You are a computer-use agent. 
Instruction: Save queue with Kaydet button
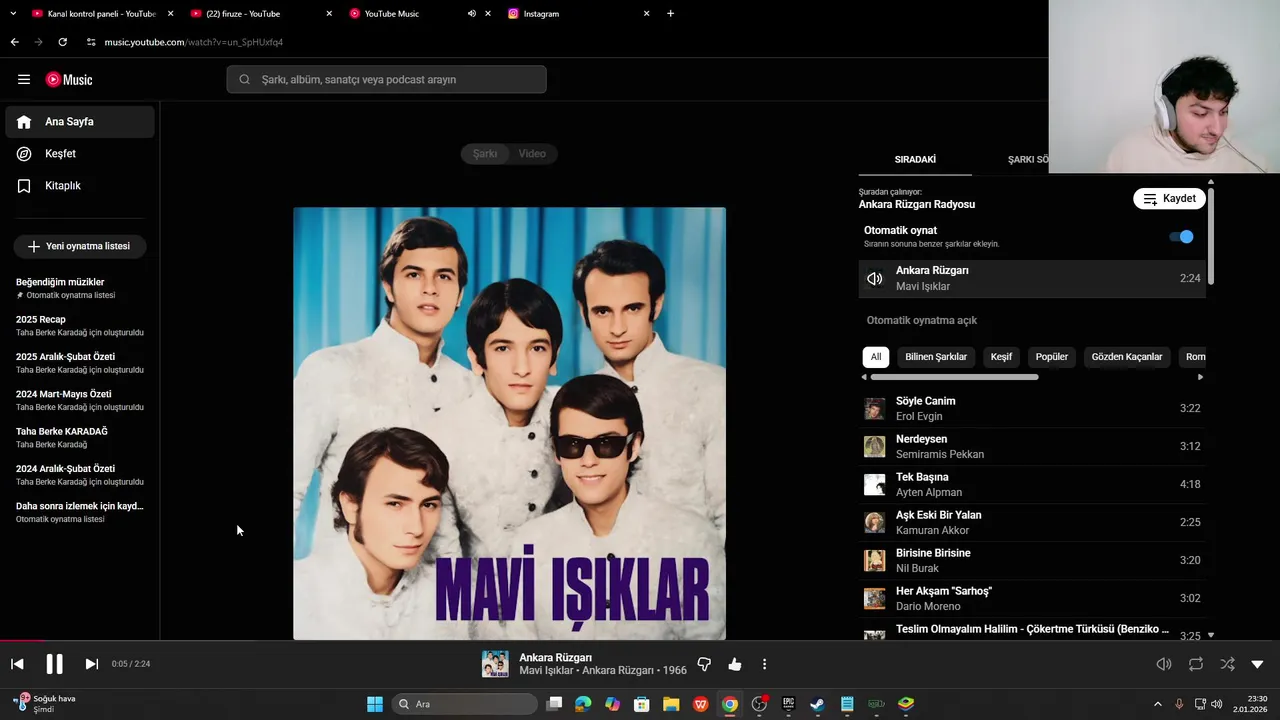point(1169,198)
